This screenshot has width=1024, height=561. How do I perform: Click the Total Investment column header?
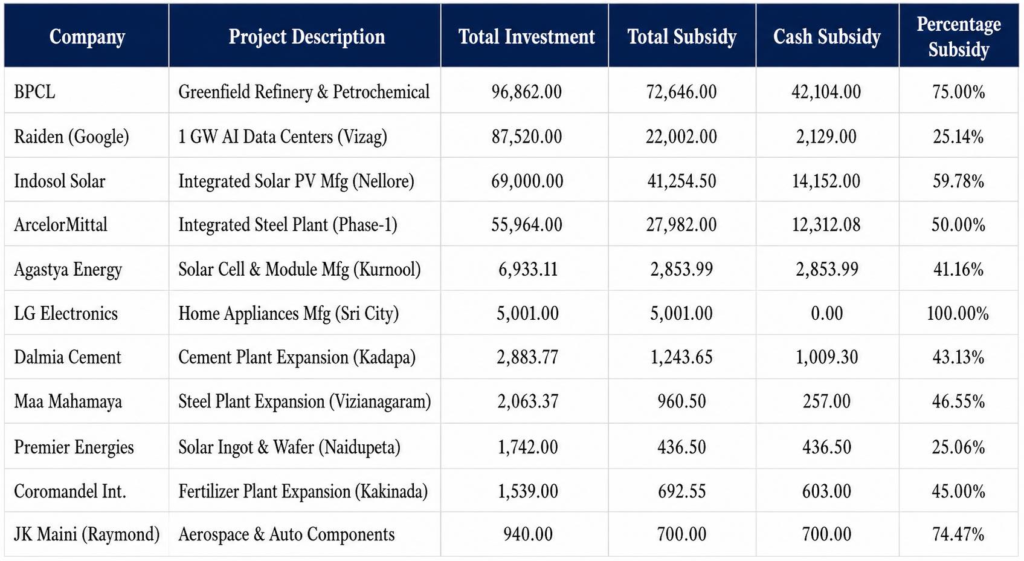click(x=526, y=37)
